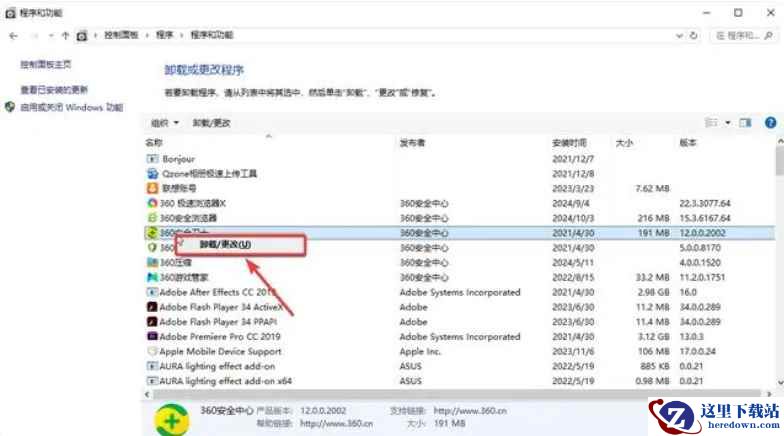Click 控制面板 in breadcrumb path
784x436 pixels.
pyautogui.click(x=121, y=34)
